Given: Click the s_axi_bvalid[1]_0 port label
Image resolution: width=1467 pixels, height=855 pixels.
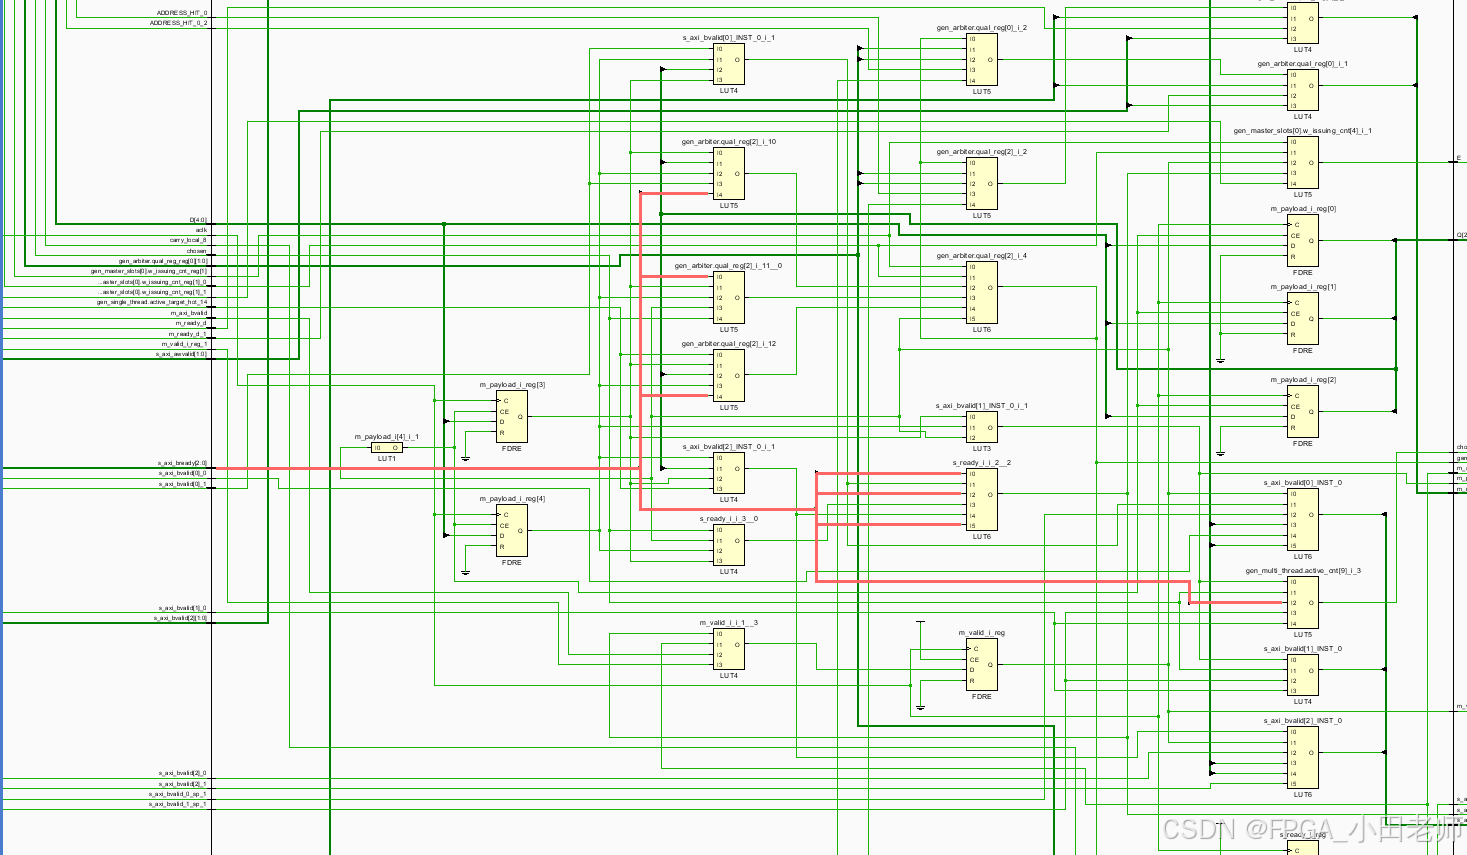Looking at the screenshot, I should pyautogui.click(x=183, y=608).
